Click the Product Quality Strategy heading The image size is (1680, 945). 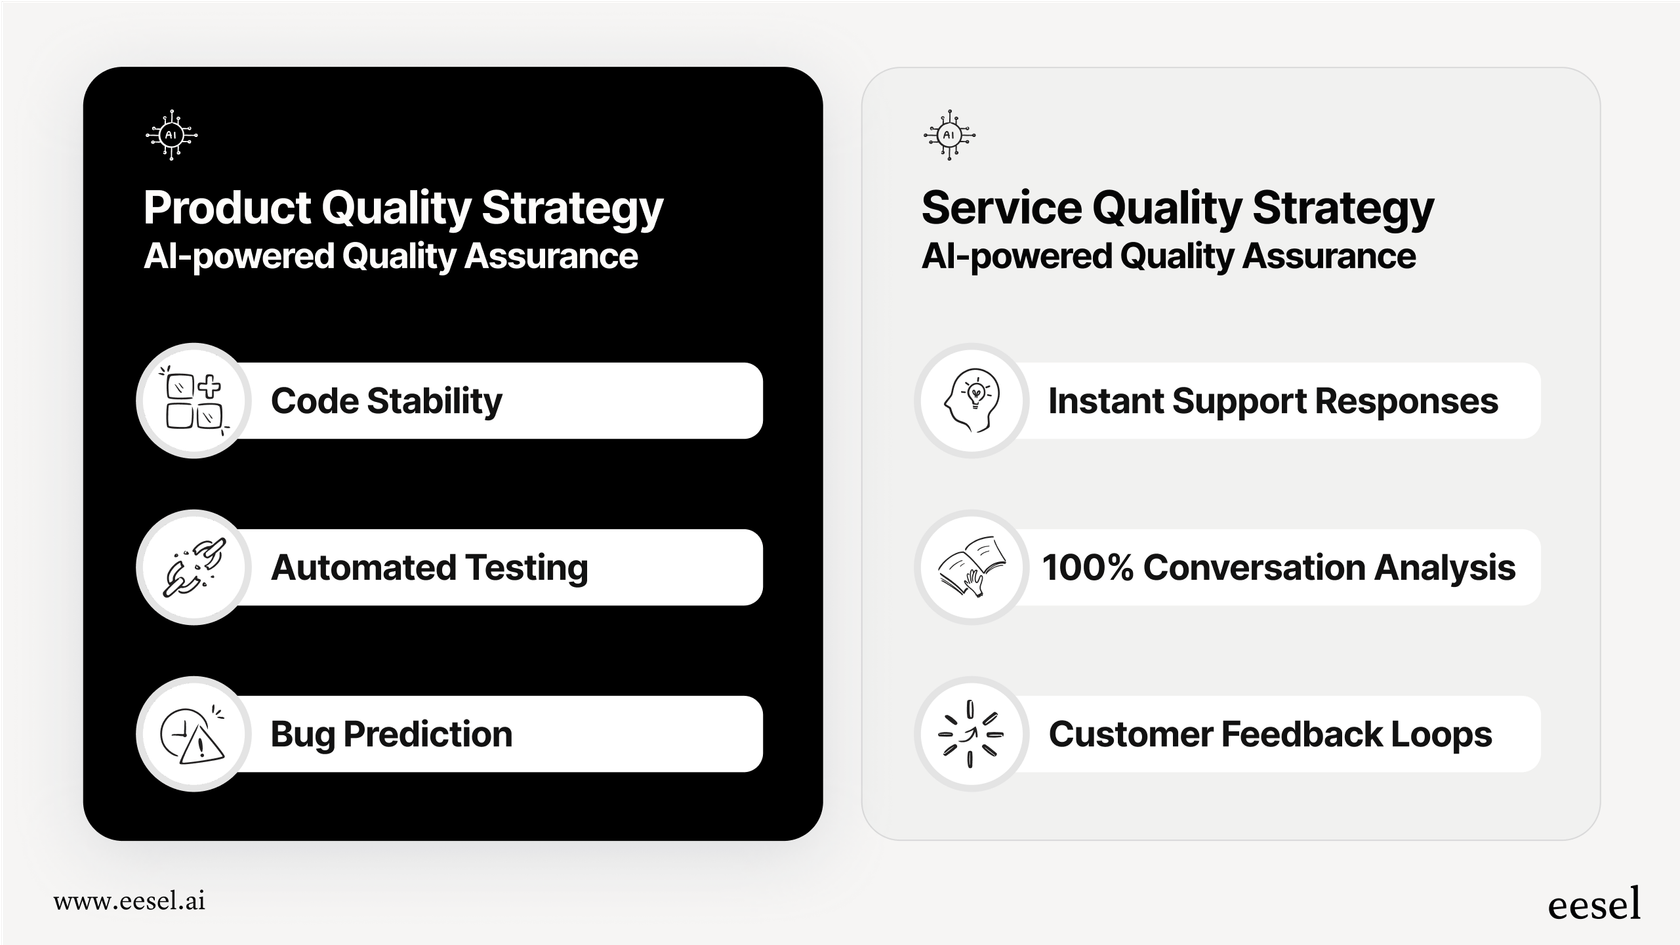(x=403, y=208)
